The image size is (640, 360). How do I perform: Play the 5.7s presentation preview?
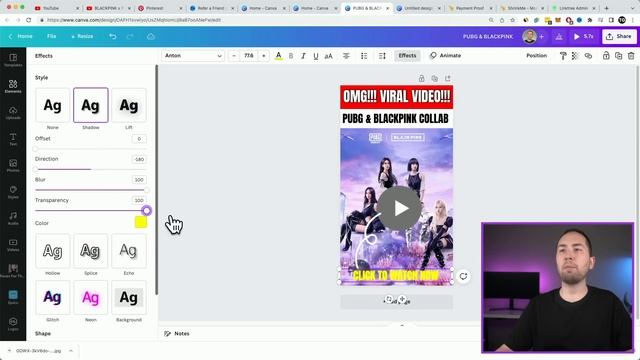click(x=584, y=36)
